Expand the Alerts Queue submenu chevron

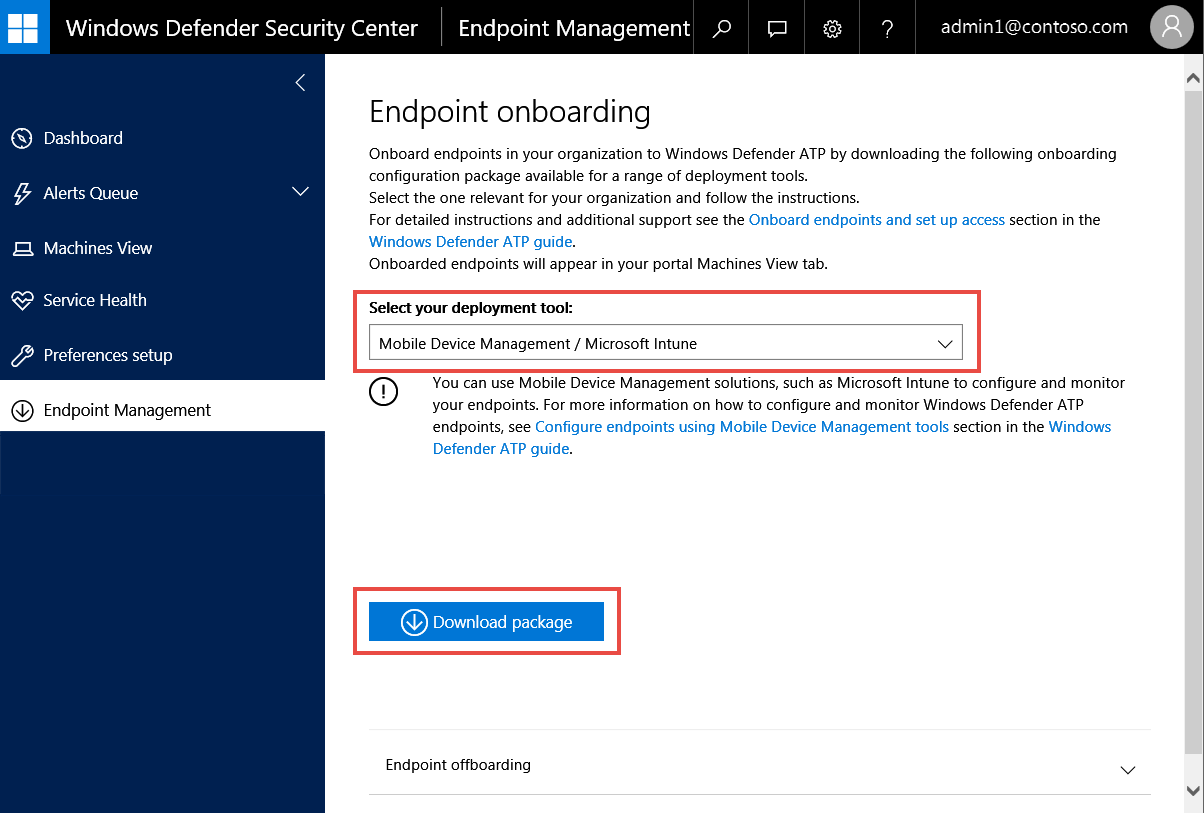pos(300,192)
